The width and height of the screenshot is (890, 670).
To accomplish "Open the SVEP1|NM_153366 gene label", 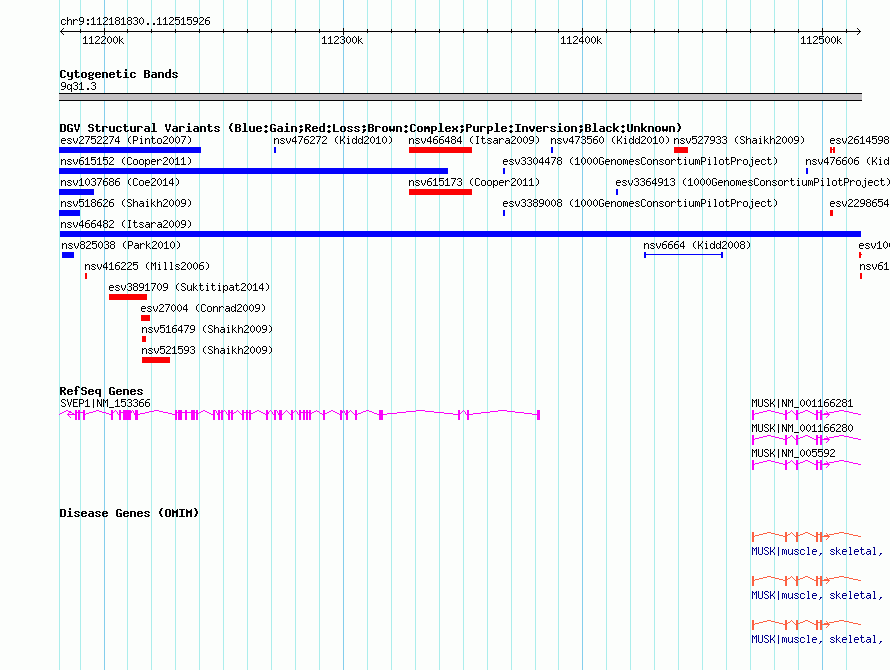I will click(106, 403).
